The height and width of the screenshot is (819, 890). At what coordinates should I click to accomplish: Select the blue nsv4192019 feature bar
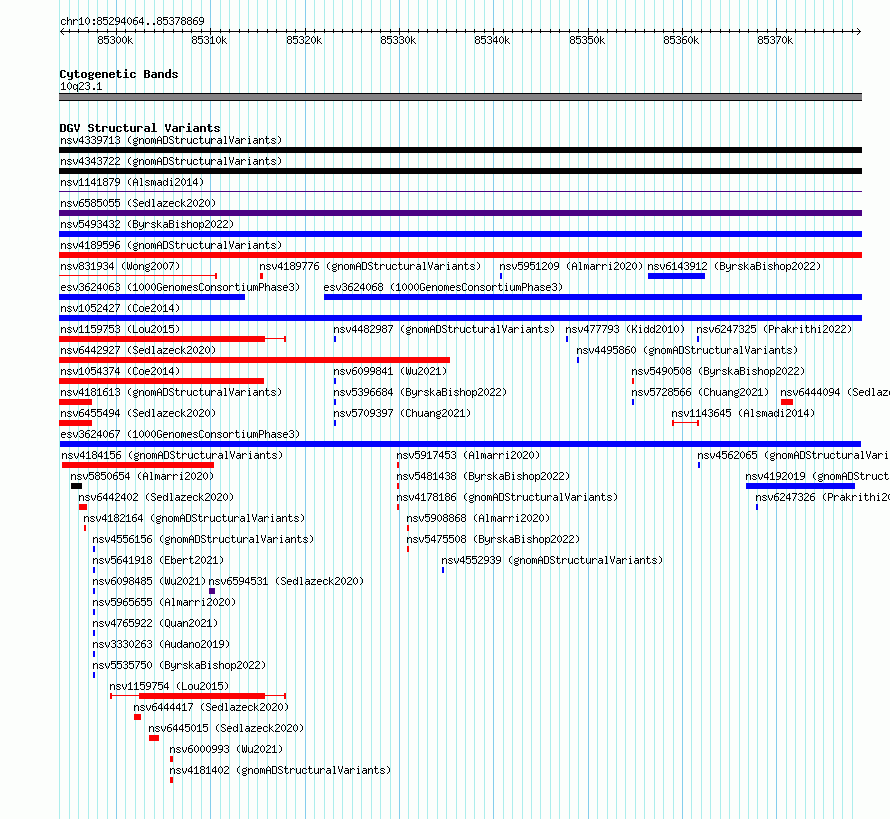click(x=800, y=486)
